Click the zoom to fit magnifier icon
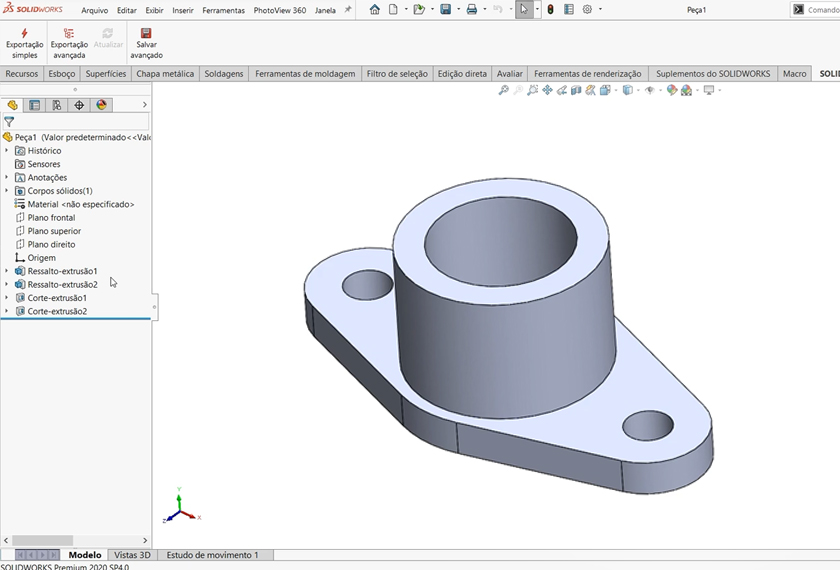 pos(504,90)
